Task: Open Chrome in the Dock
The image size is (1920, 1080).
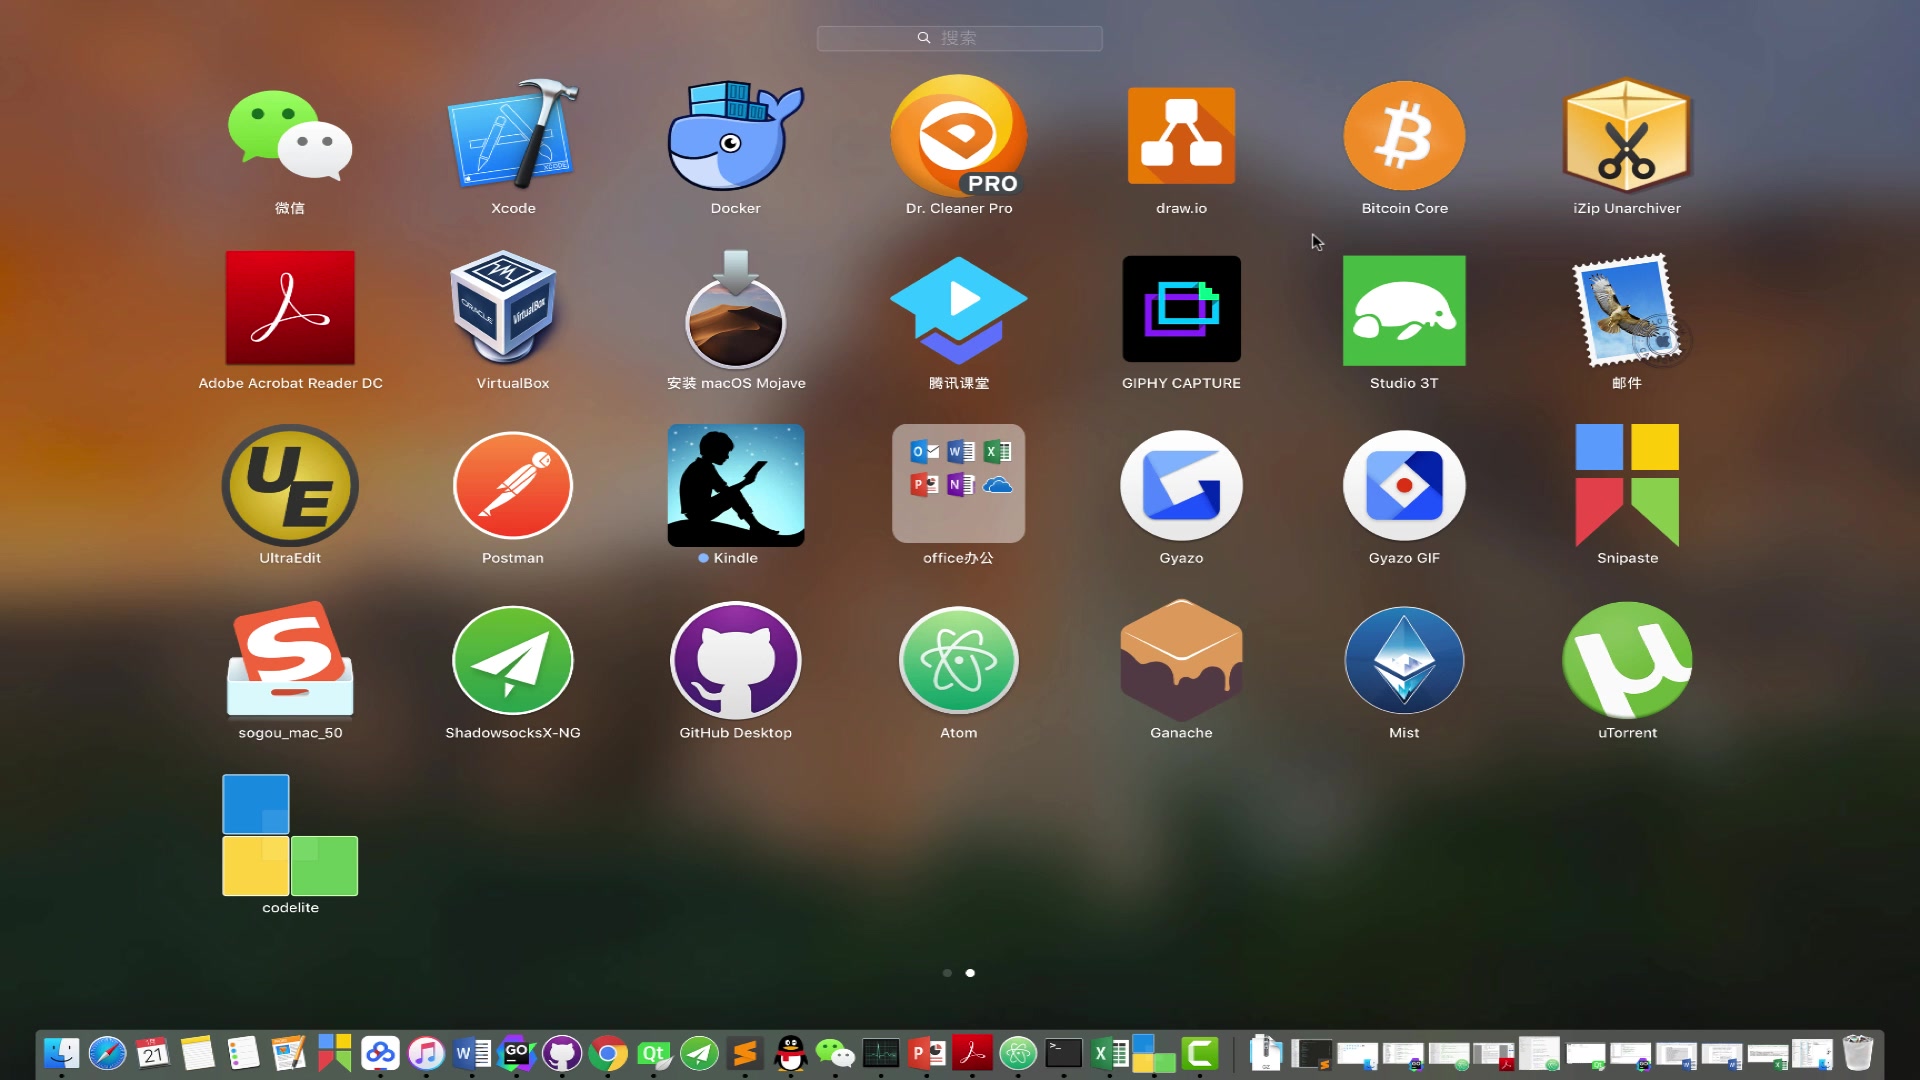Action: pyautogui.click(x=607, y=1053)
